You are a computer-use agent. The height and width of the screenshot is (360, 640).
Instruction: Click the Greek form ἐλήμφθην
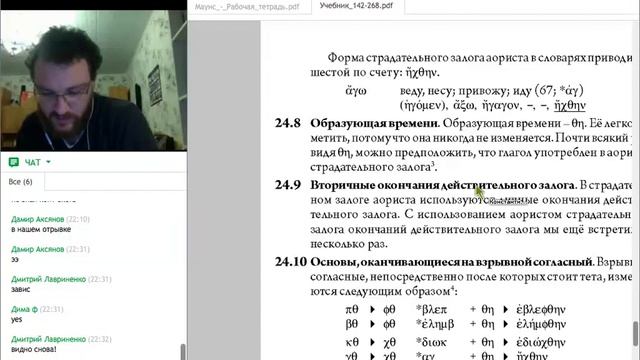[x=541, y=324]
